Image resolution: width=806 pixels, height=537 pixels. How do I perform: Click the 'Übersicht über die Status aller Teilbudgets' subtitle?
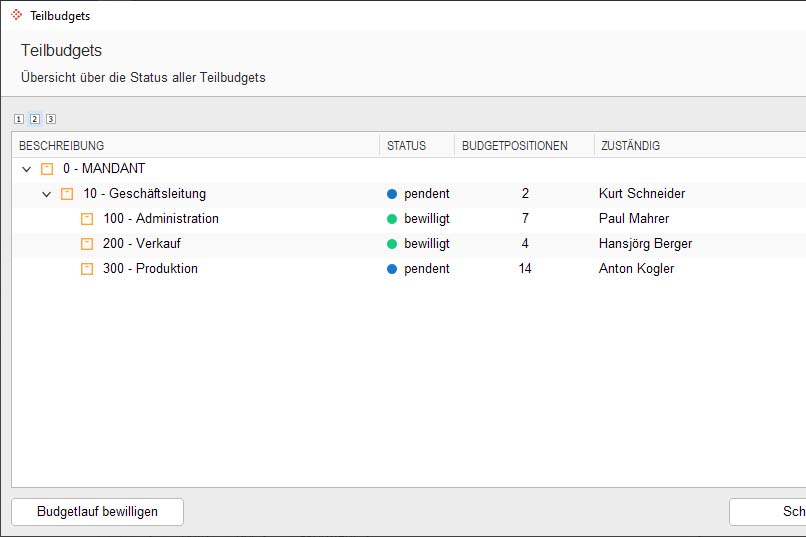pyautogui.click(x=143, y=78)
